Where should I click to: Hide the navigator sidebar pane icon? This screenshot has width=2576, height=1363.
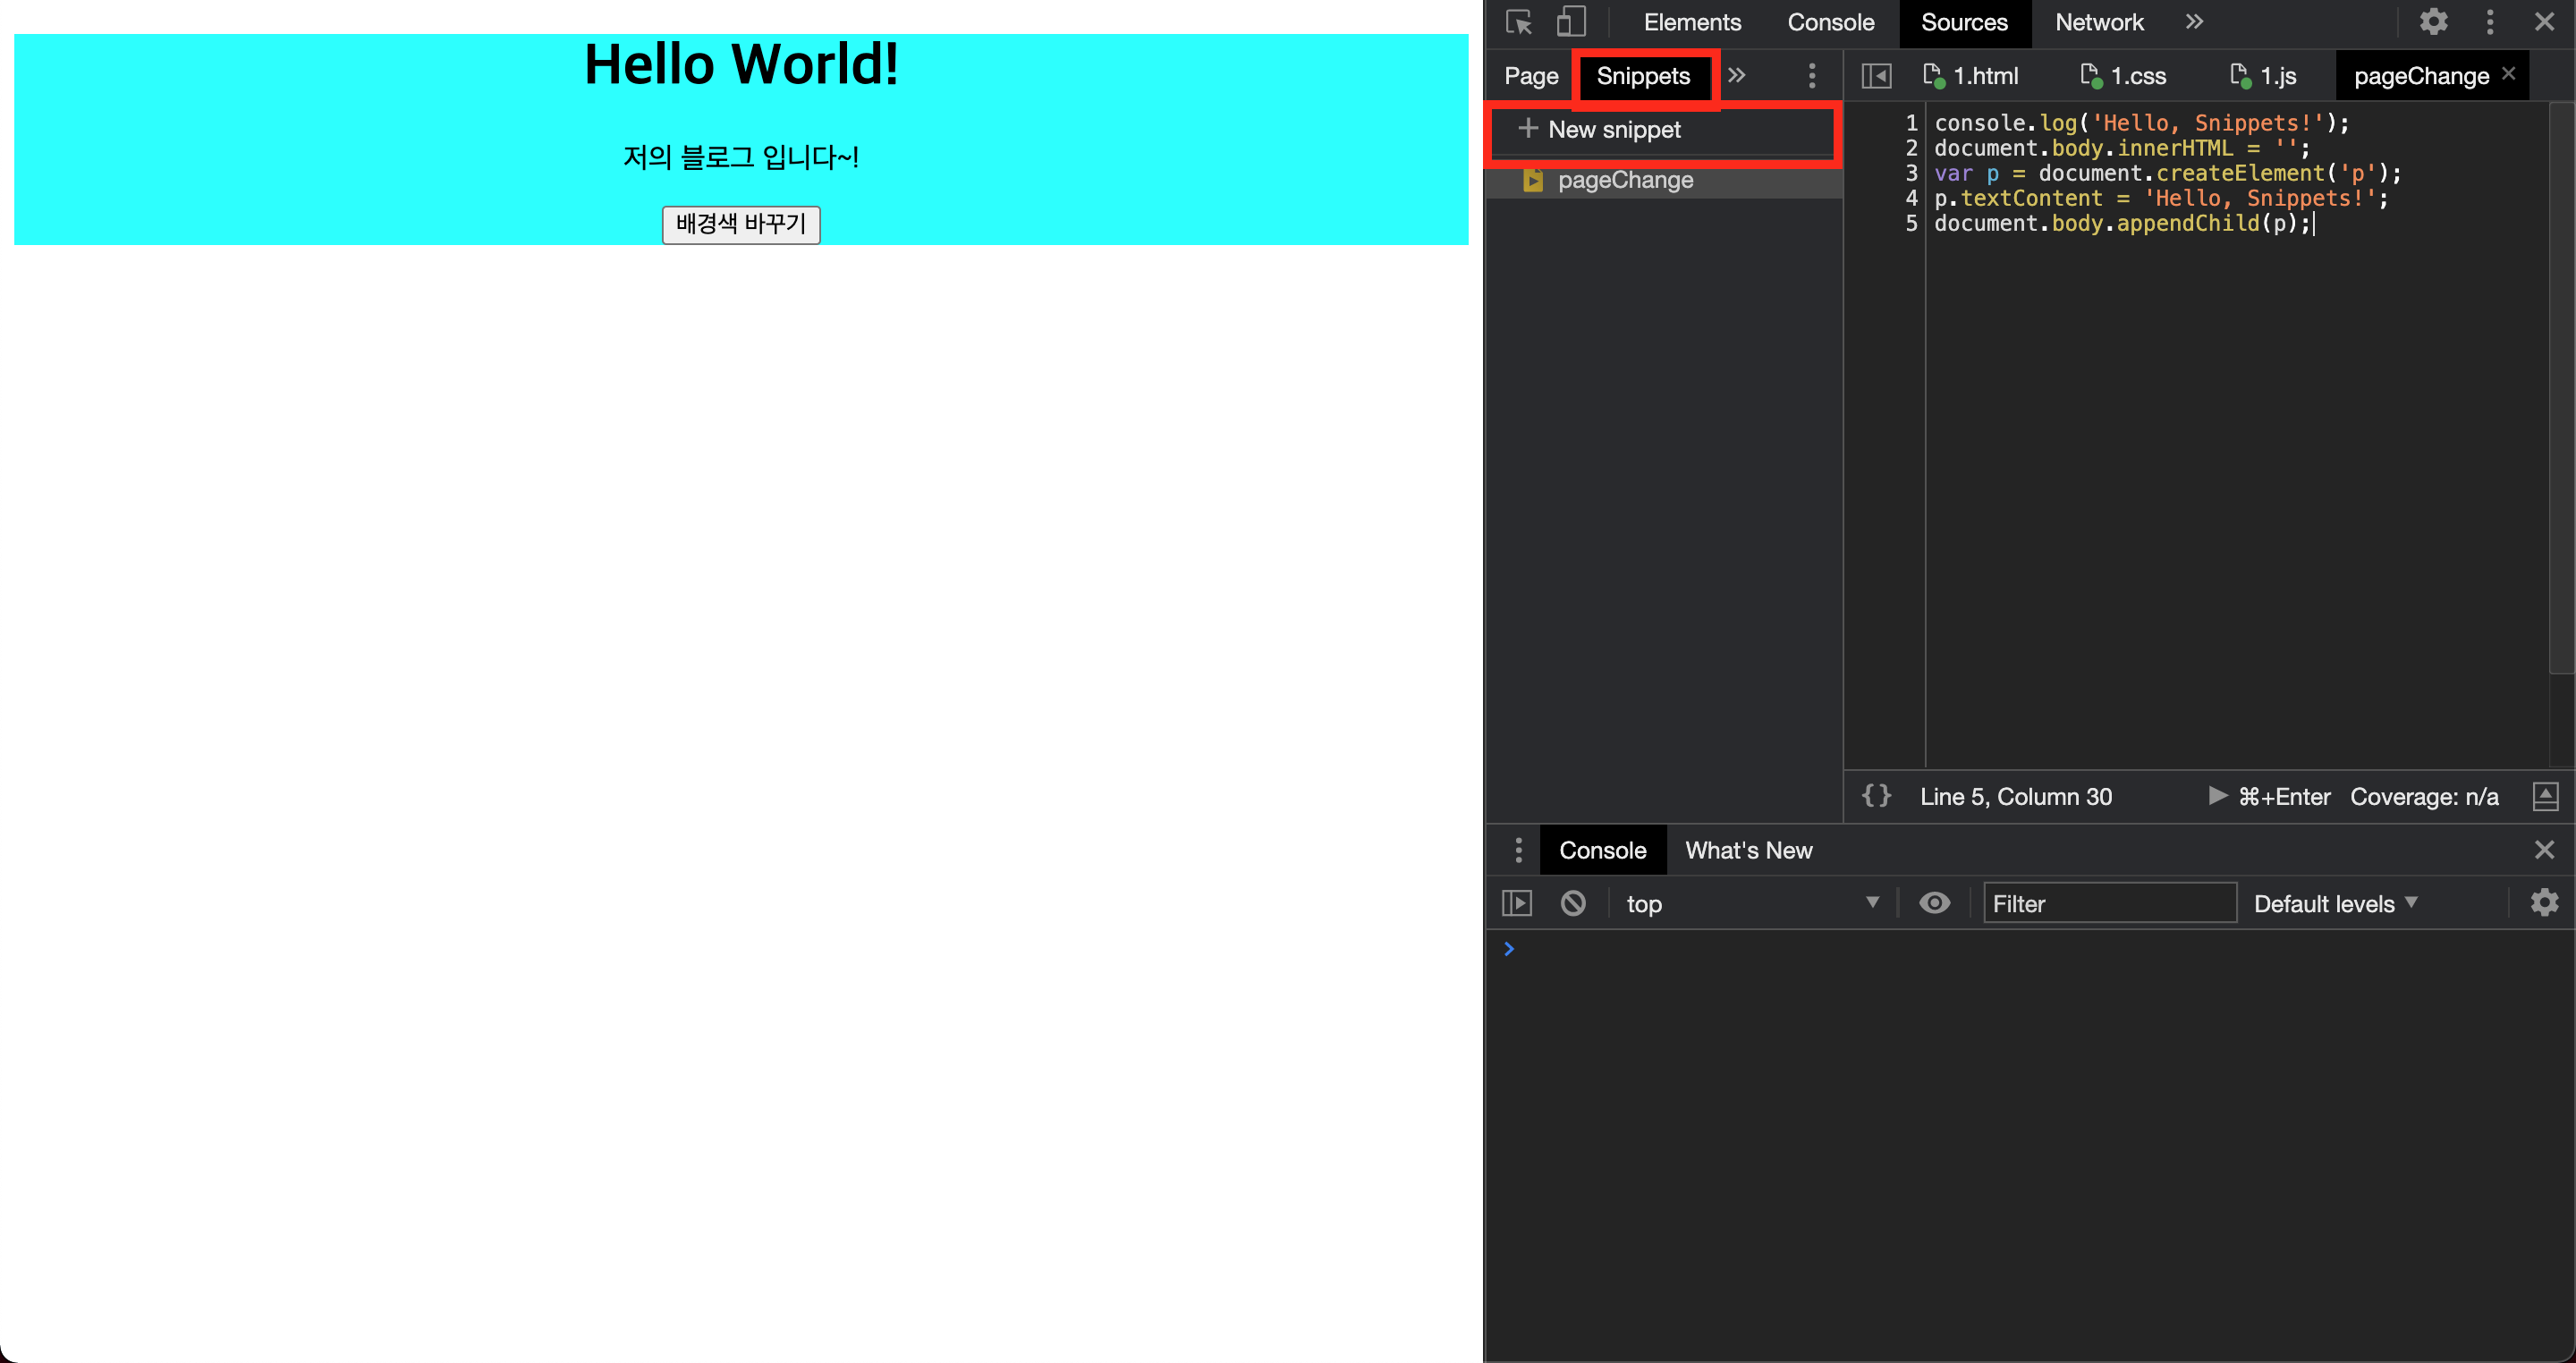pyautogui.click(x=1876, y=76)
